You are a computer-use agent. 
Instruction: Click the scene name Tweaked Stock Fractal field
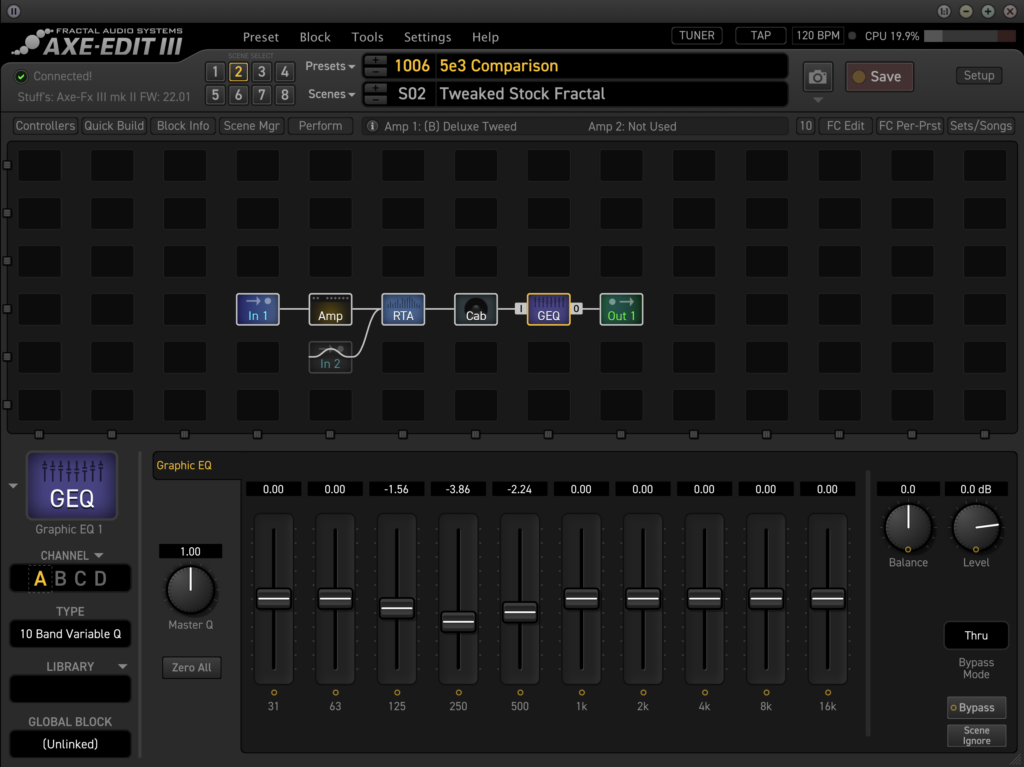click(613, 94)
